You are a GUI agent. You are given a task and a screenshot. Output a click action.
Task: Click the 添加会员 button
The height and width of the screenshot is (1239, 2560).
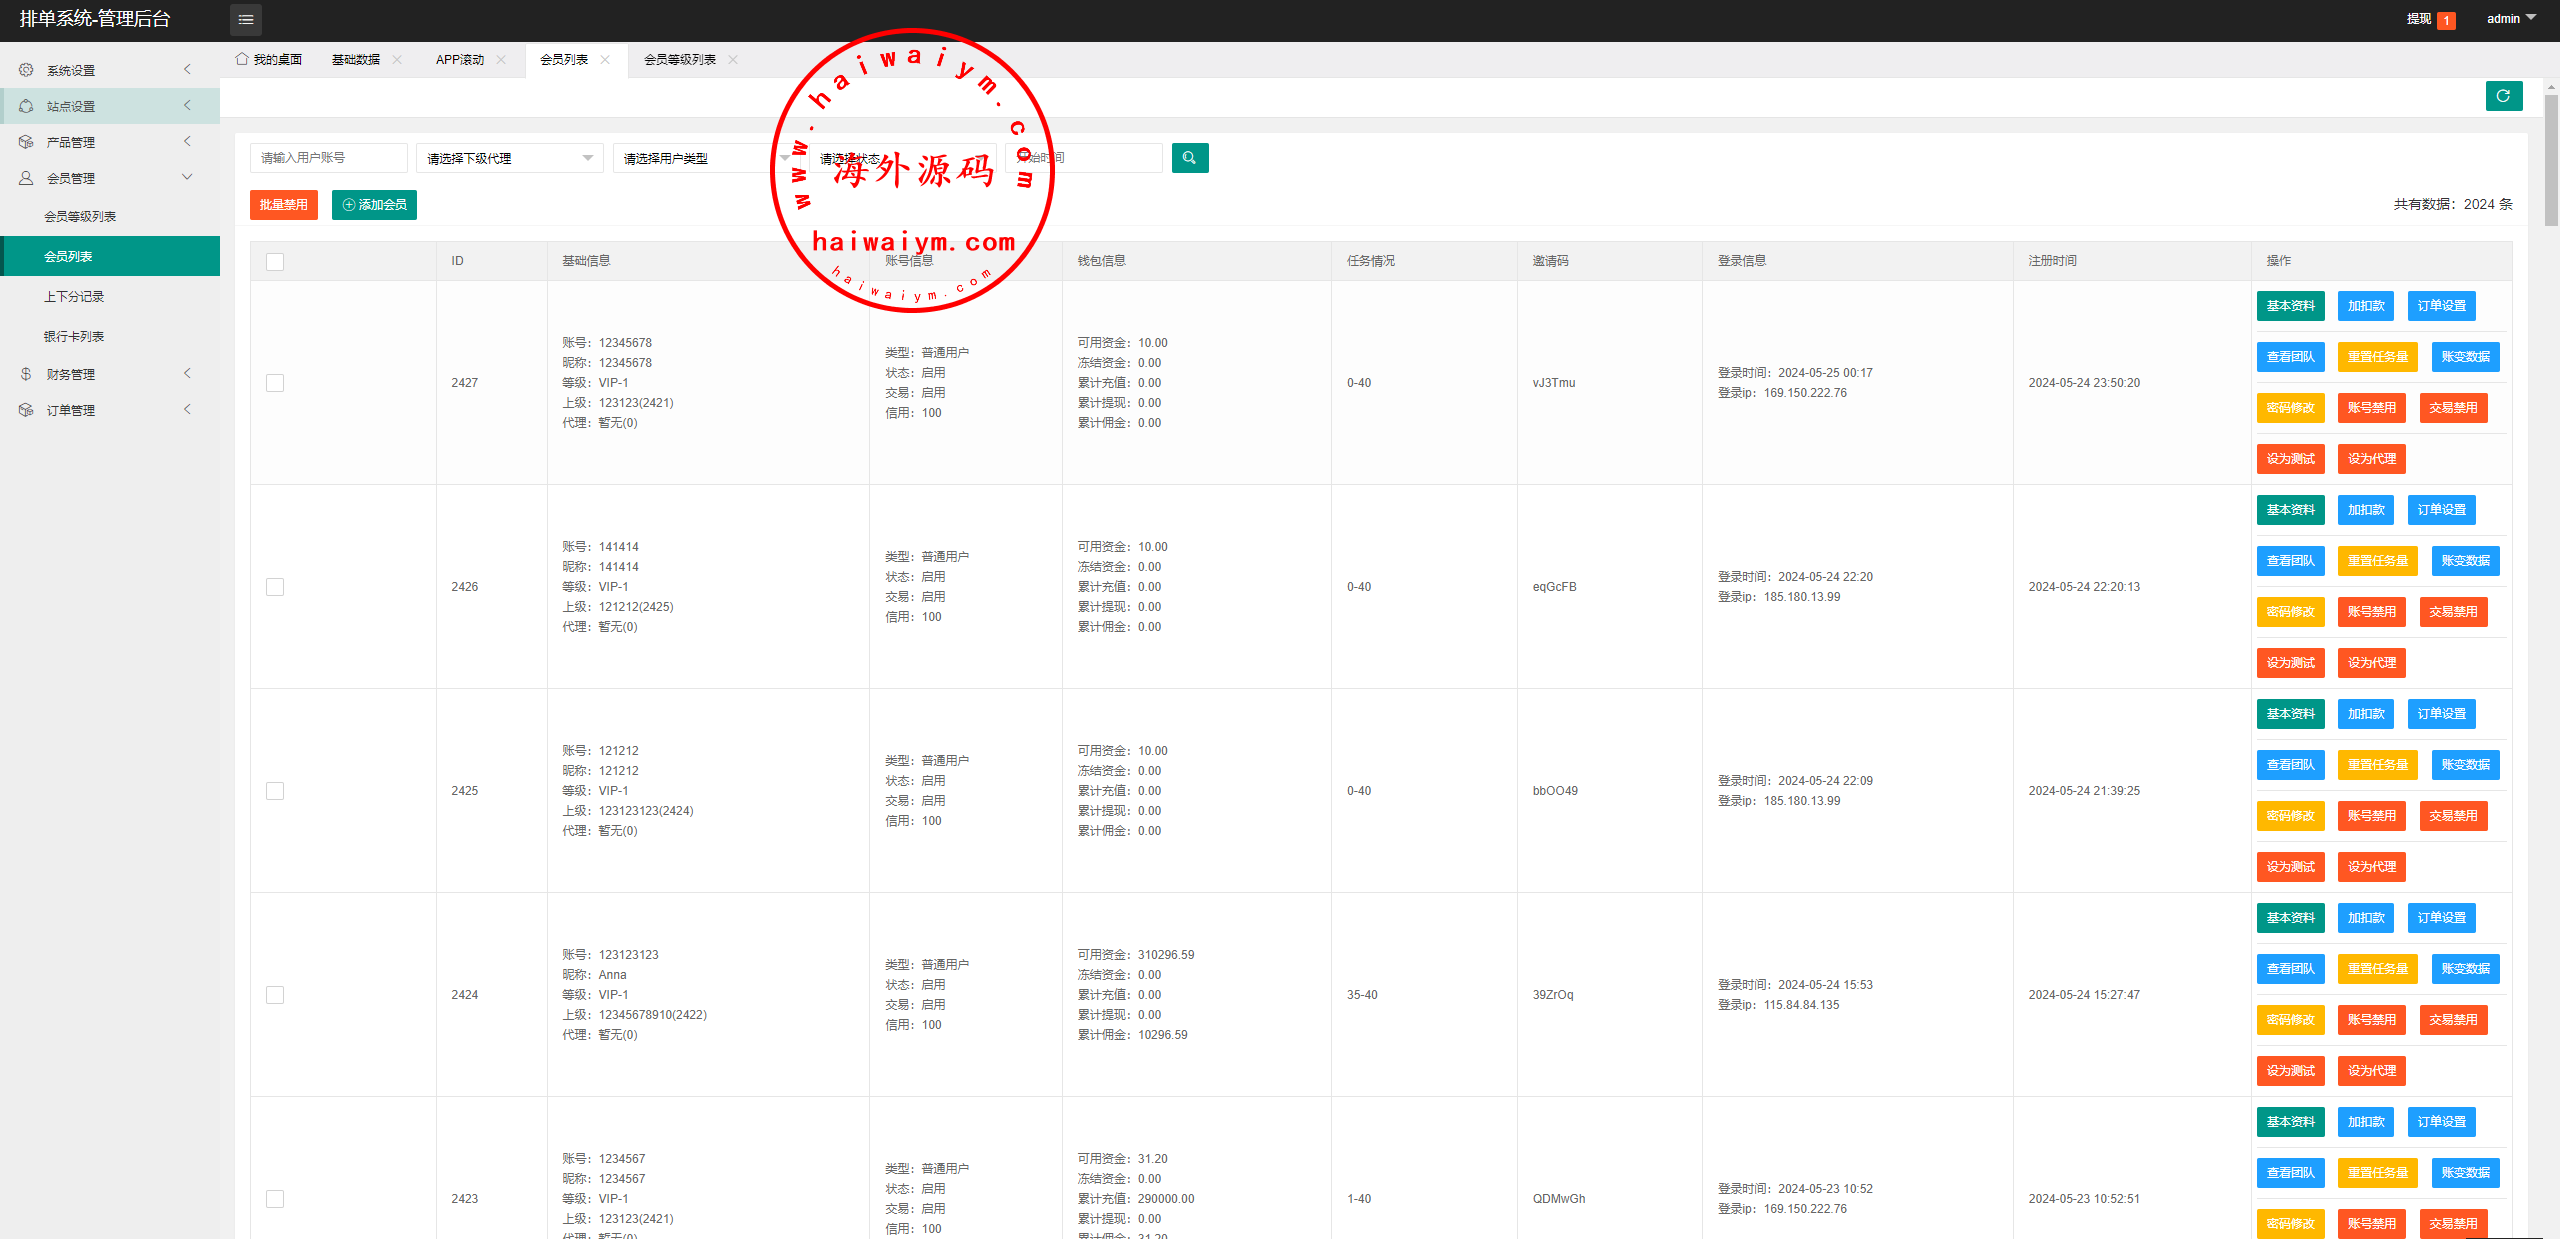click(374, 205)
